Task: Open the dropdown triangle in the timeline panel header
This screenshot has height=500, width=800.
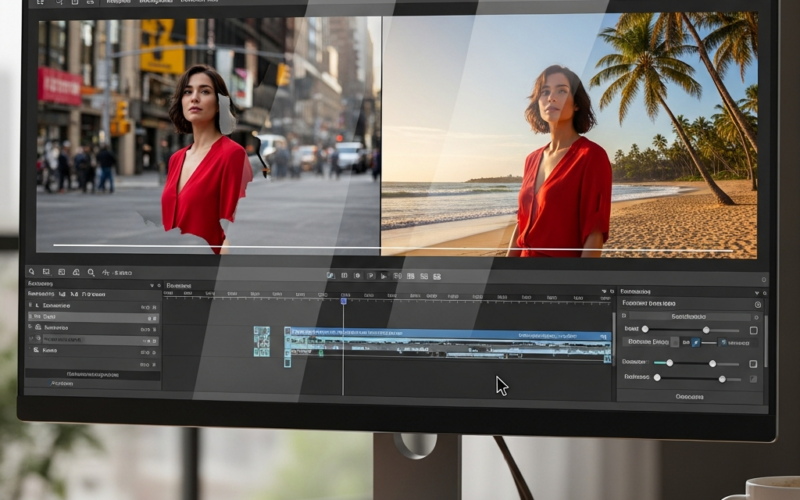Action: [x=605, y=291]
